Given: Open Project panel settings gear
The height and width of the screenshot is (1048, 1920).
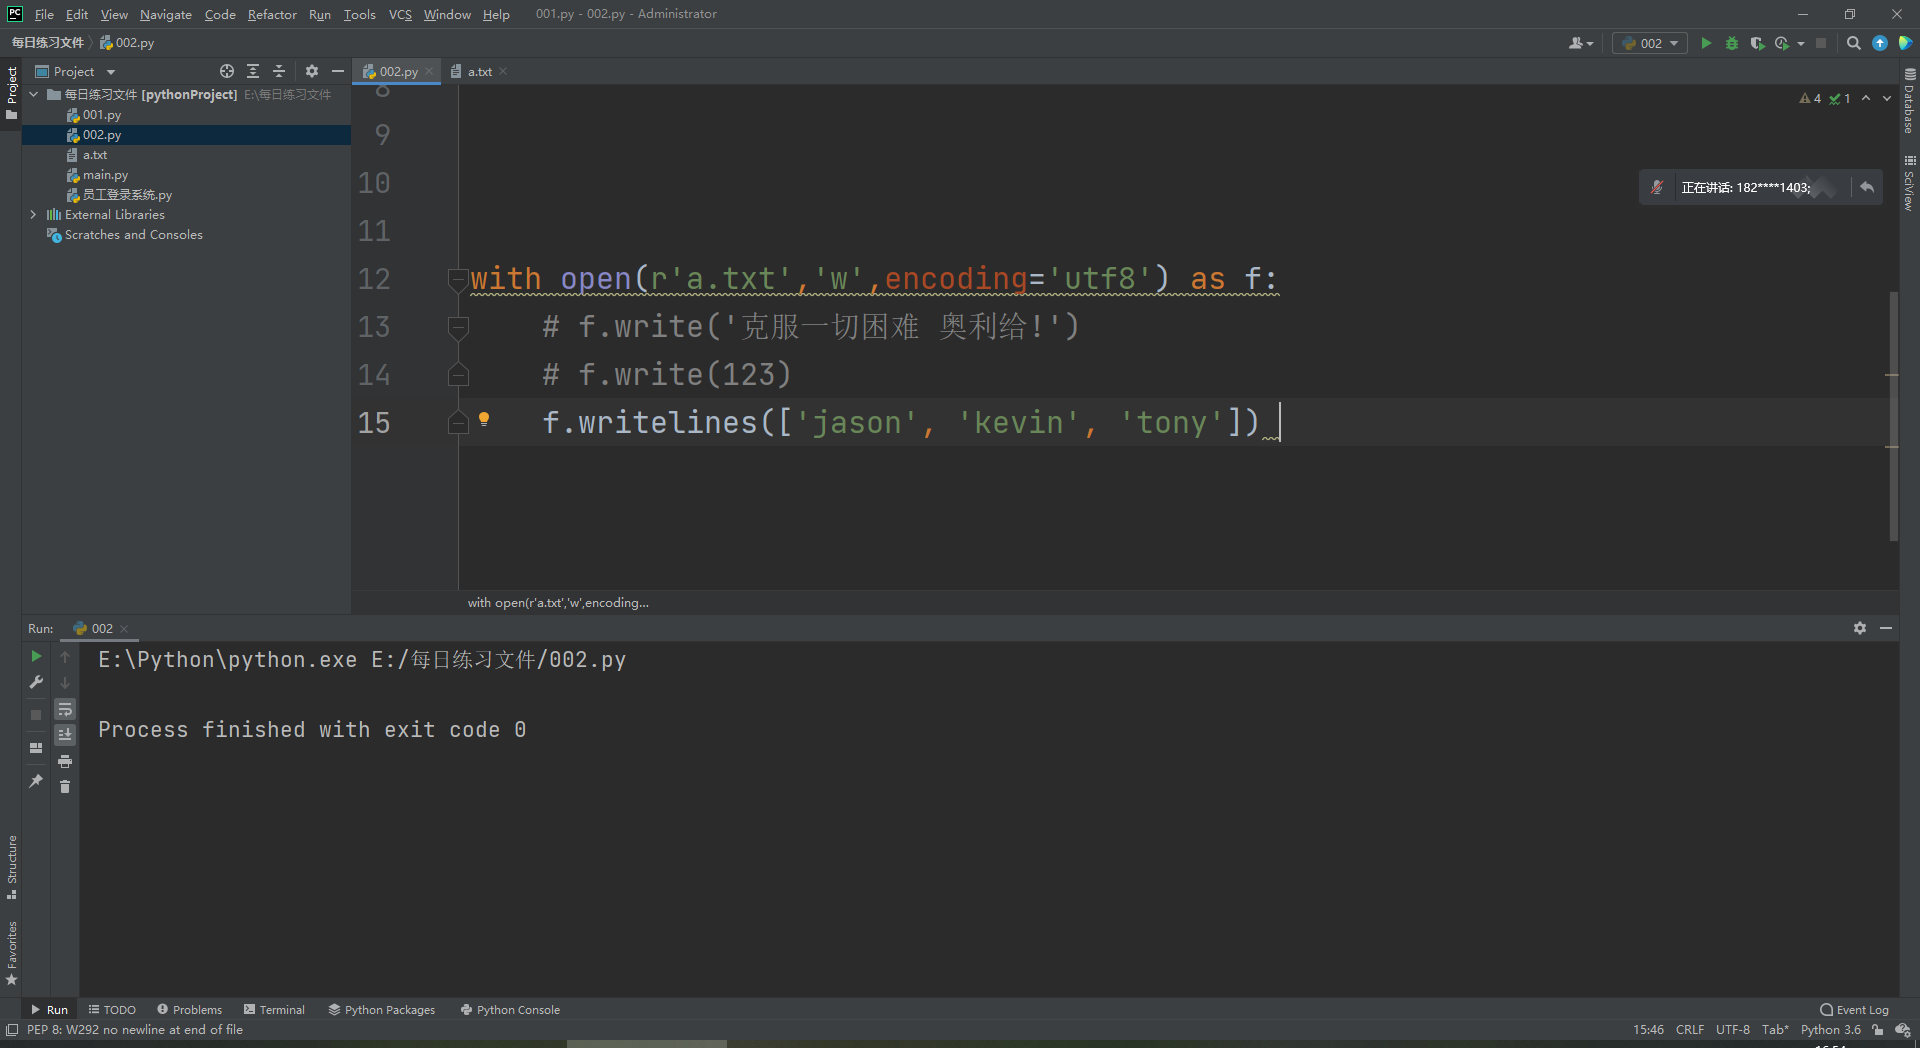Looking at the screenshot, I should point(312,71).
